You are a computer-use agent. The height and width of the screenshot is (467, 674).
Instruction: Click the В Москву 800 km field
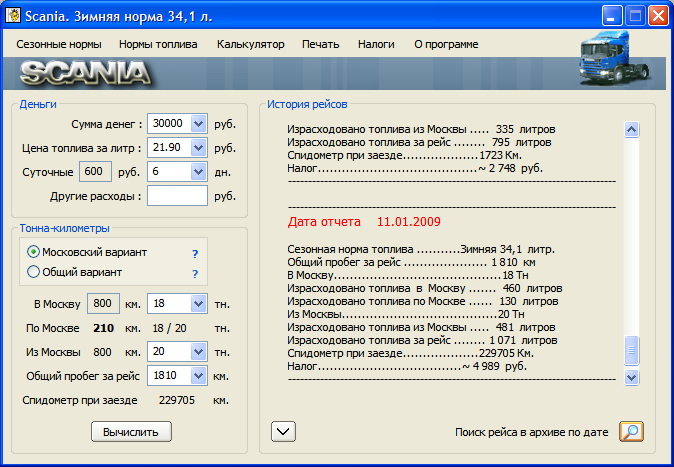103,304
